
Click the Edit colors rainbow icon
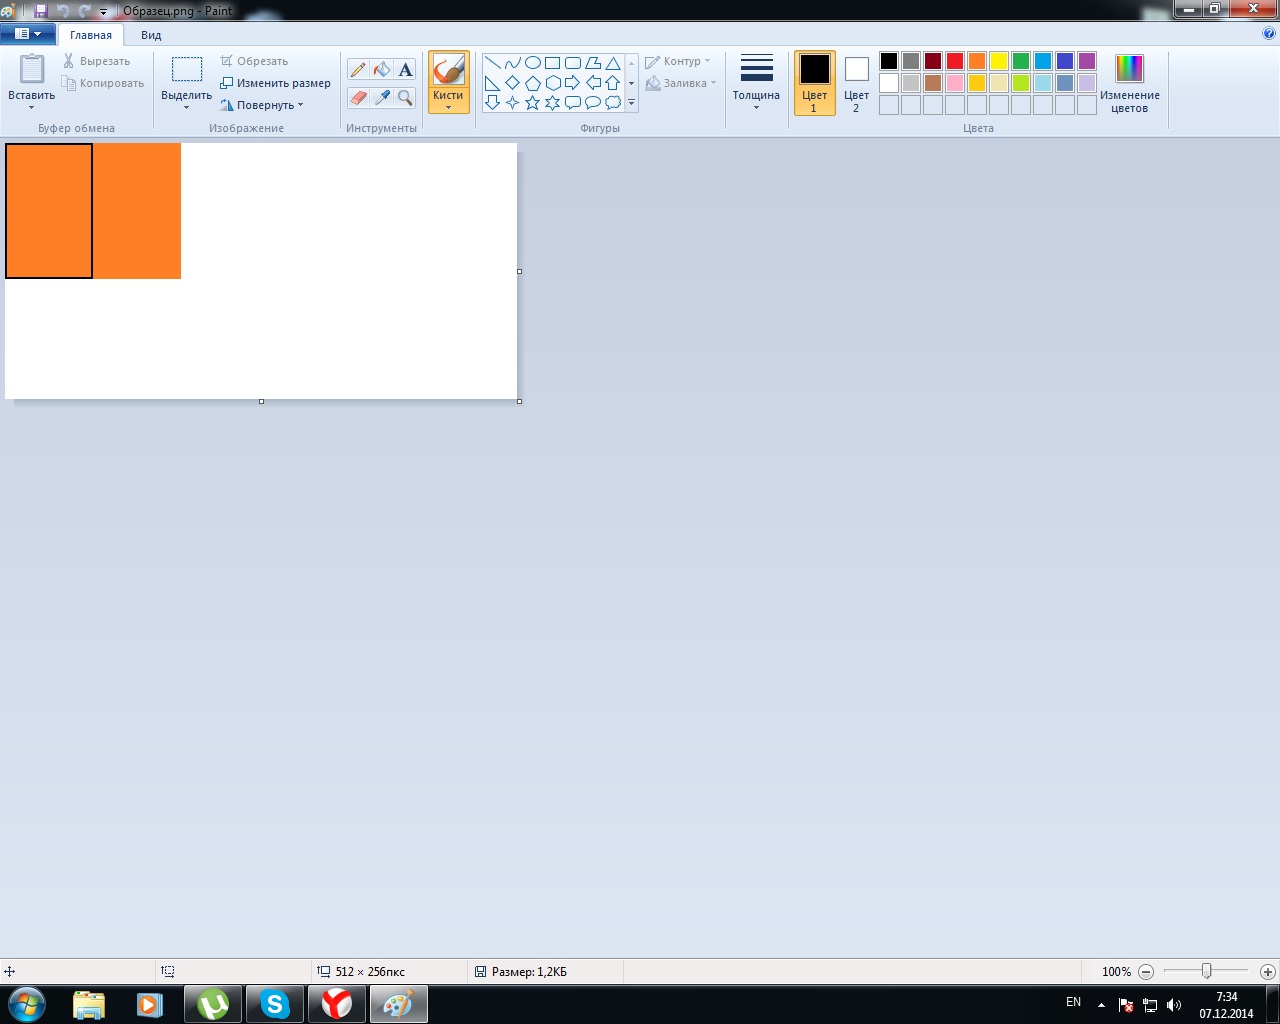[x=1129, y=69]
